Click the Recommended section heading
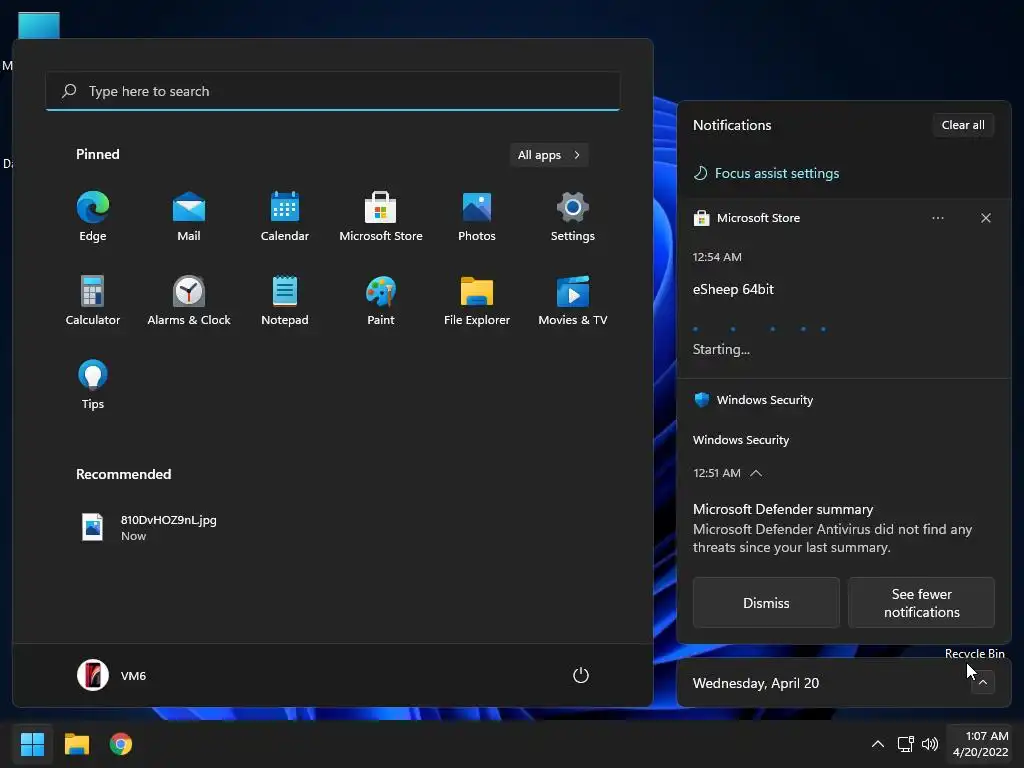Image resolution: width=1024 pixels, height=768 pixels. (123, 474)
